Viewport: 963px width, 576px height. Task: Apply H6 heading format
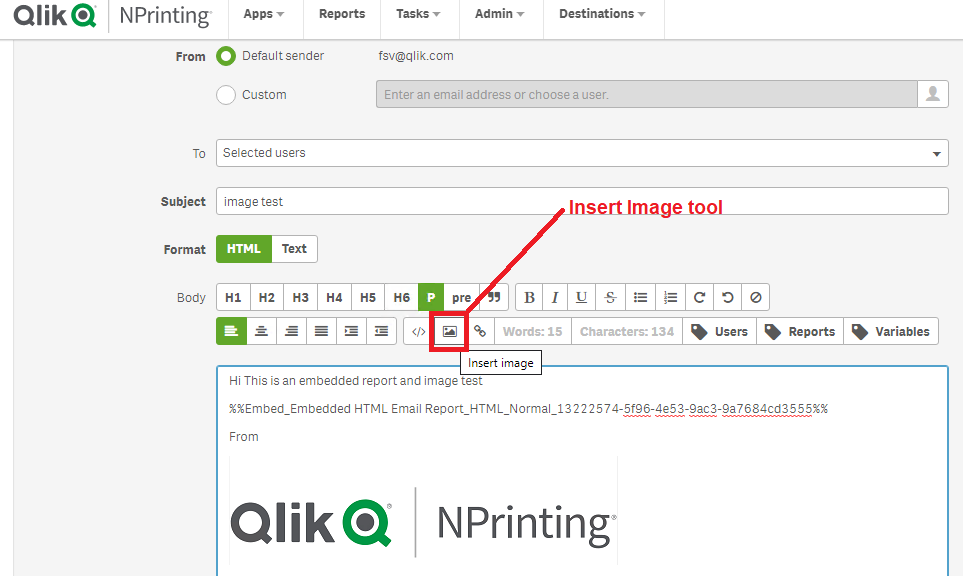[x=402, y=297]
